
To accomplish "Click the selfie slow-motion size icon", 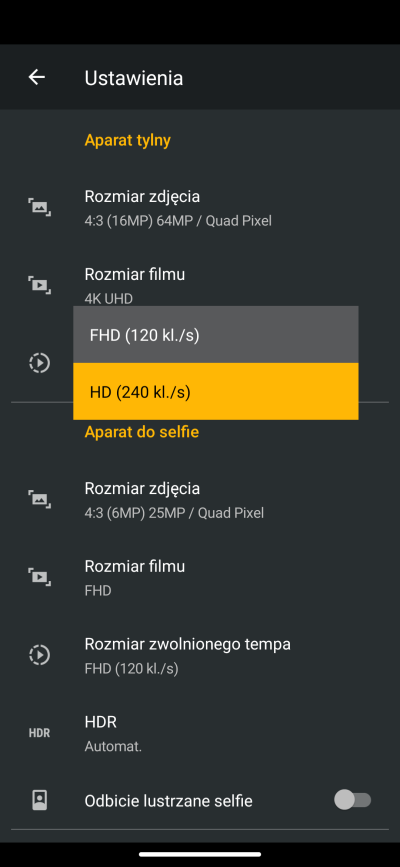I will [x=39, y=655].
